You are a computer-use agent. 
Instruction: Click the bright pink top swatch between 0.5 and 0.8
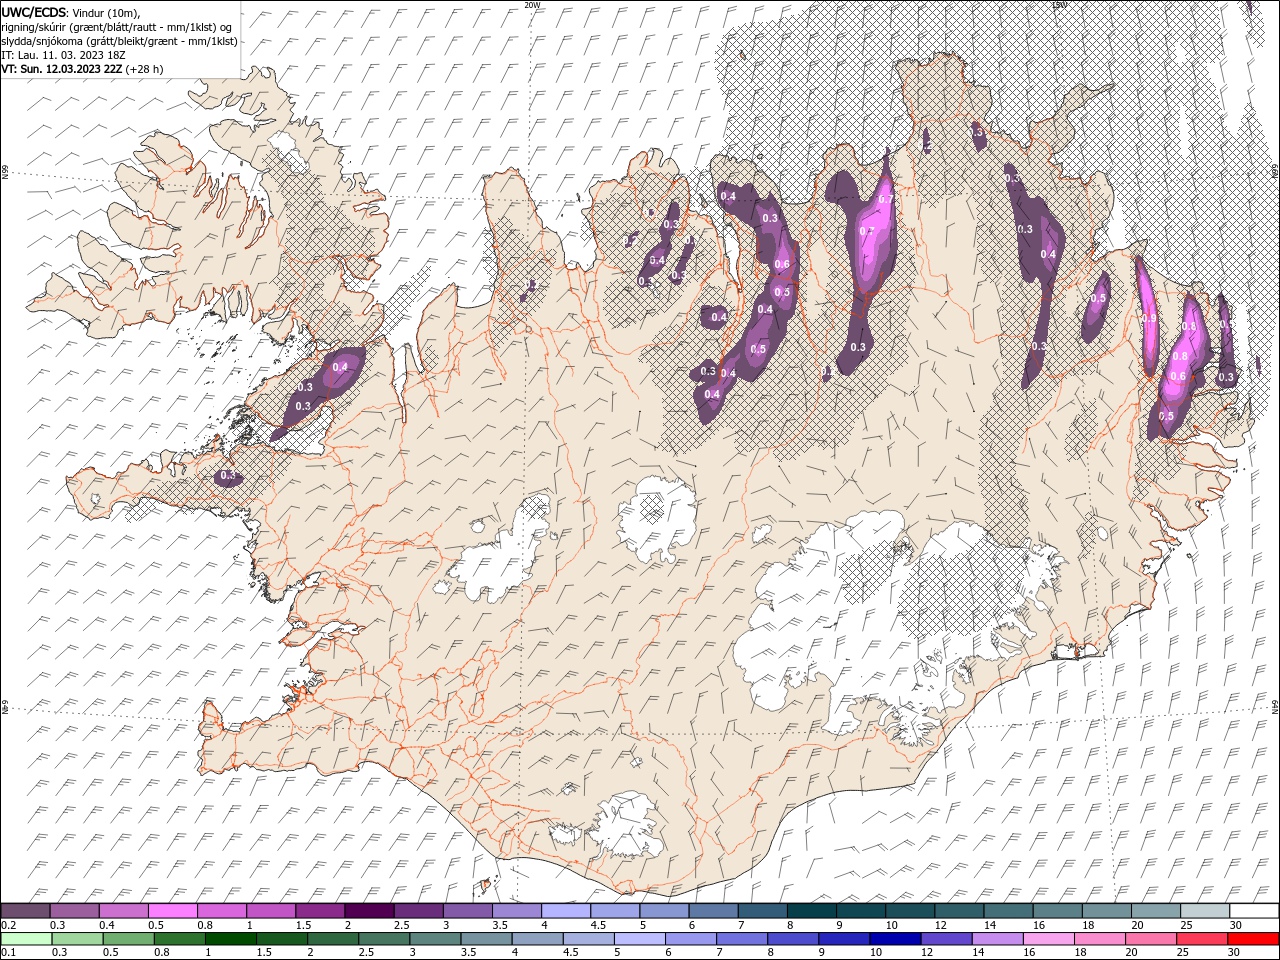click(x=173, y=911)
